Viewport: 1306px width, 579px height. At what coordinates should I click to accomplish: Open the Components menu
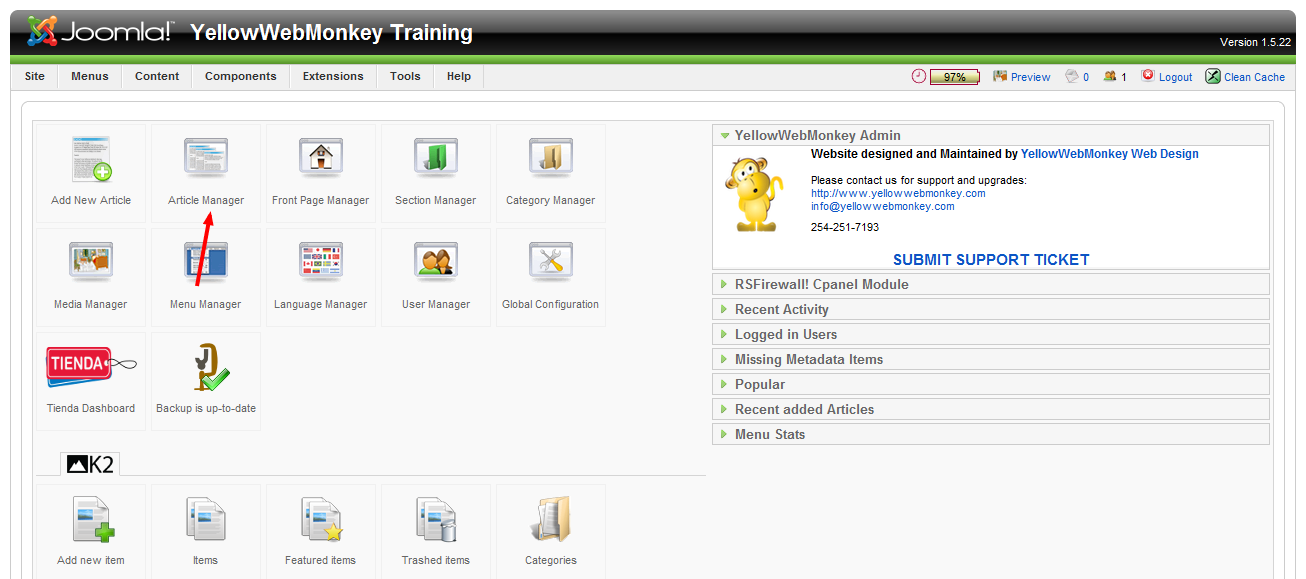pos(241,76)
